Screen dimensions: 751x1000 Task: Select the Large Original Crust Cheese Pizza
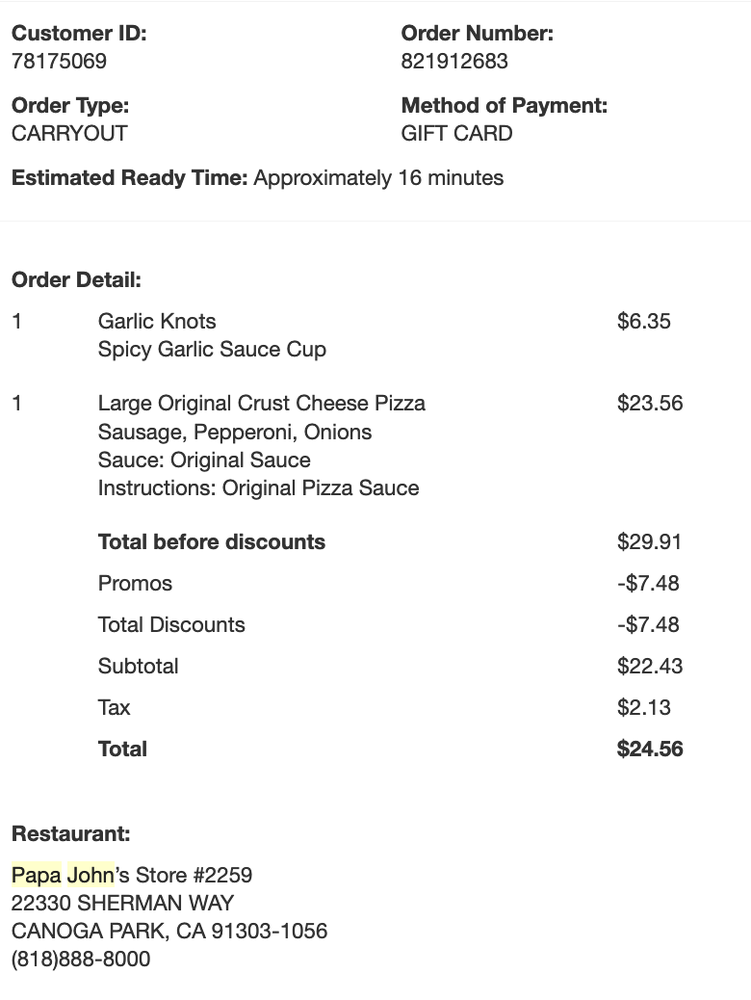(261, 403)
